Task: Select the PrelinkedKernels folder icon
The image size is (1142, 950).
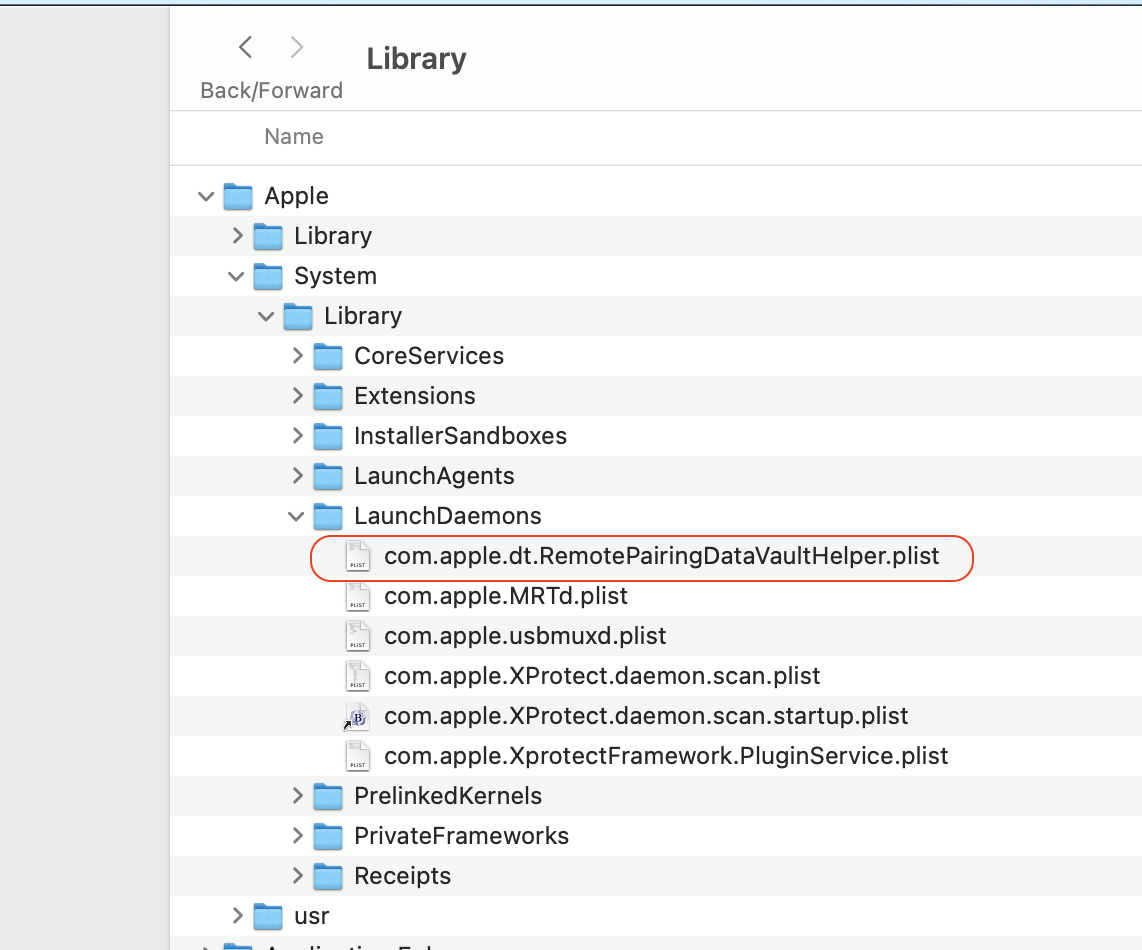Action: [328, 796]
